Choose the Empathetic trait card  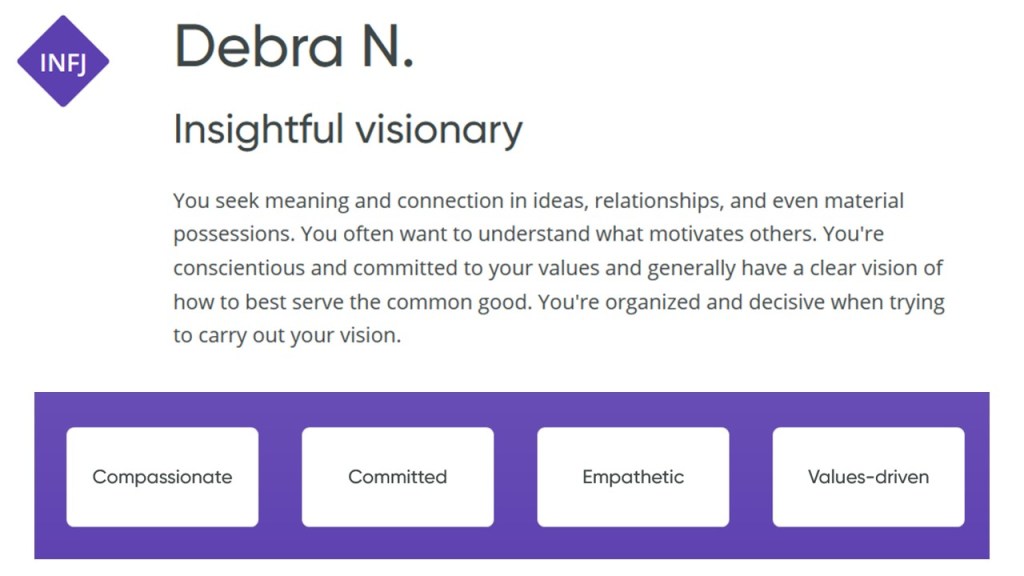tap(633, 477)
